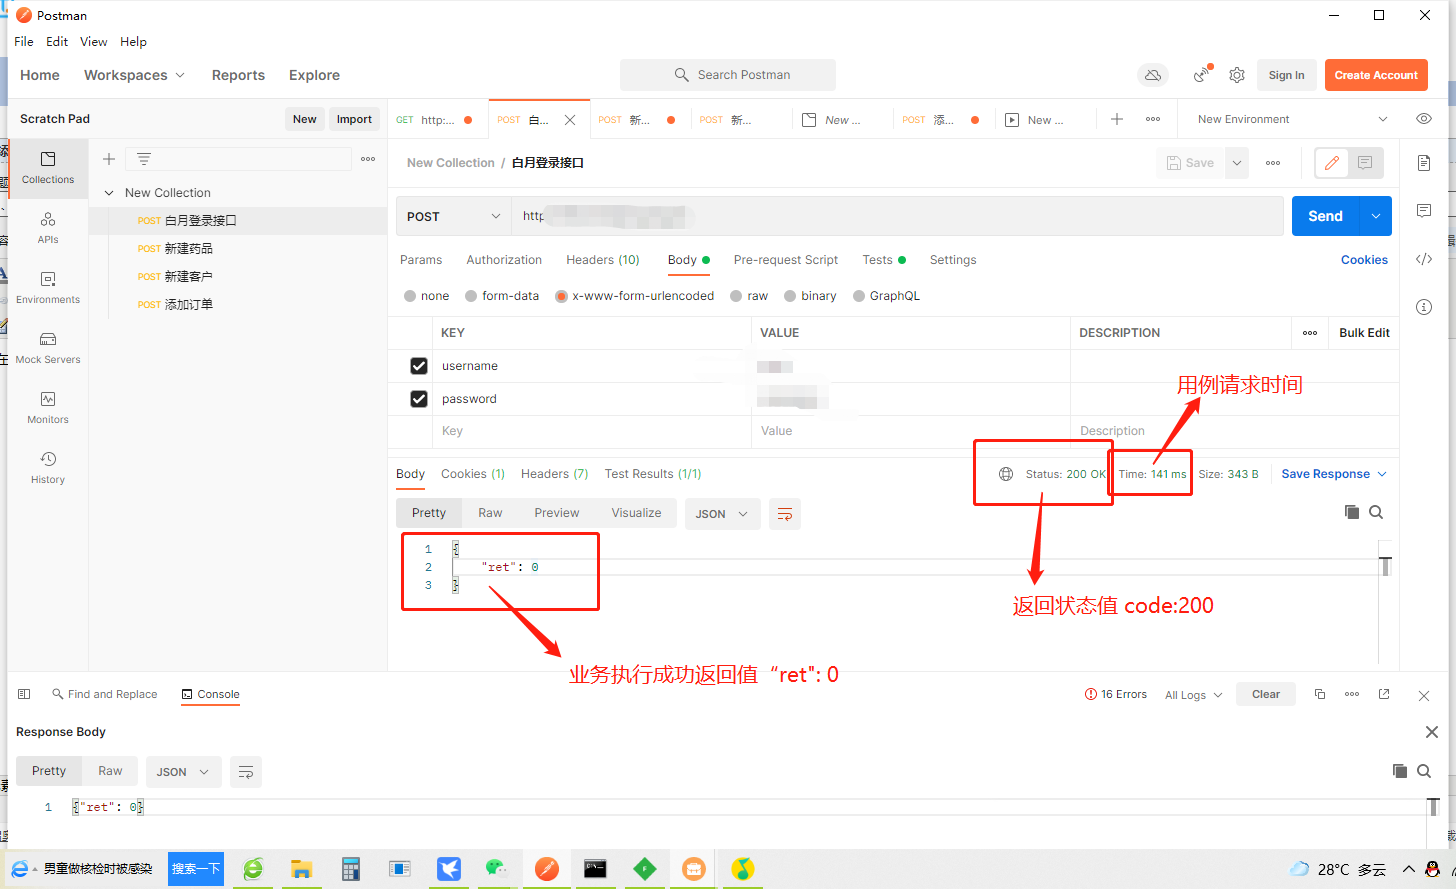This screenshot has height=889, width=1456.
Task: Open the Edit menu
Action: tap(57, 42)
